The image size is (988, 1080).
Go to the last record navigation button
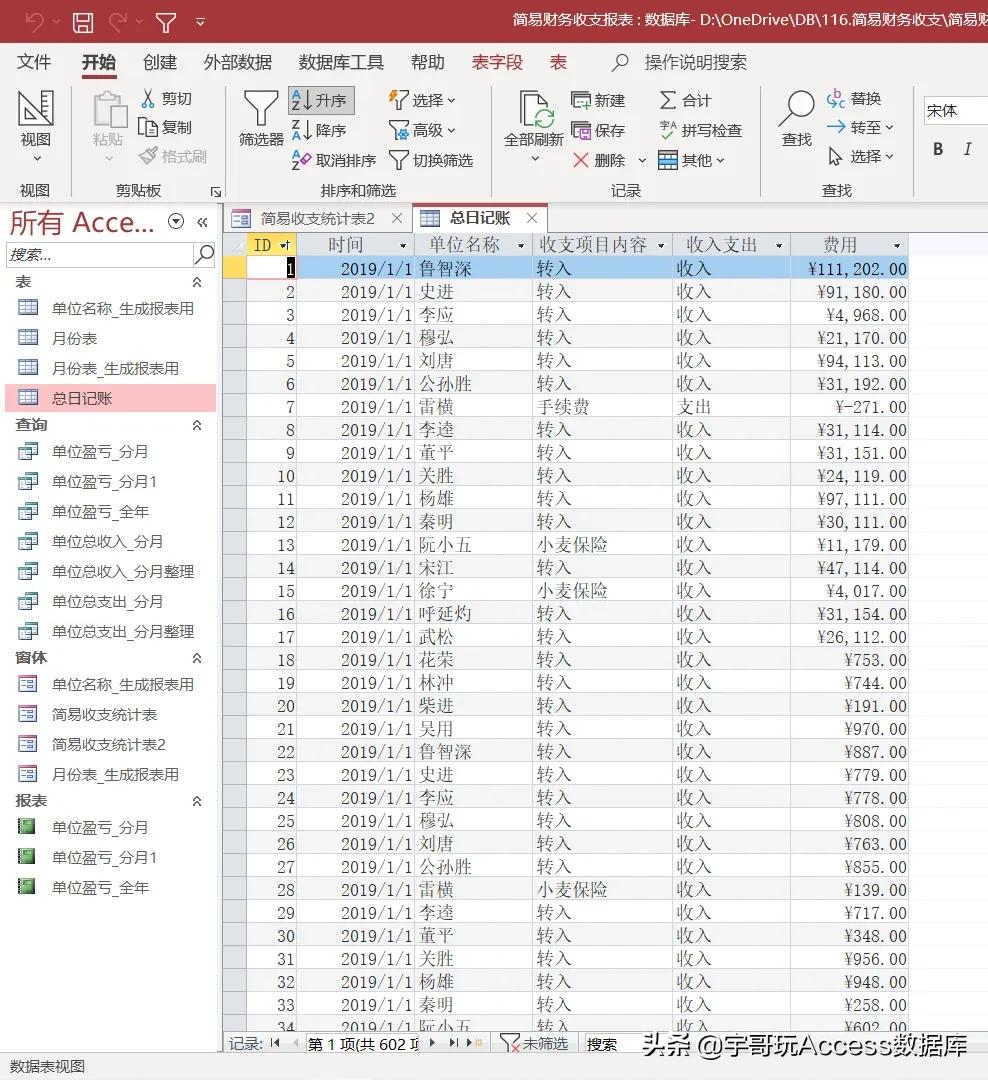453,1043
